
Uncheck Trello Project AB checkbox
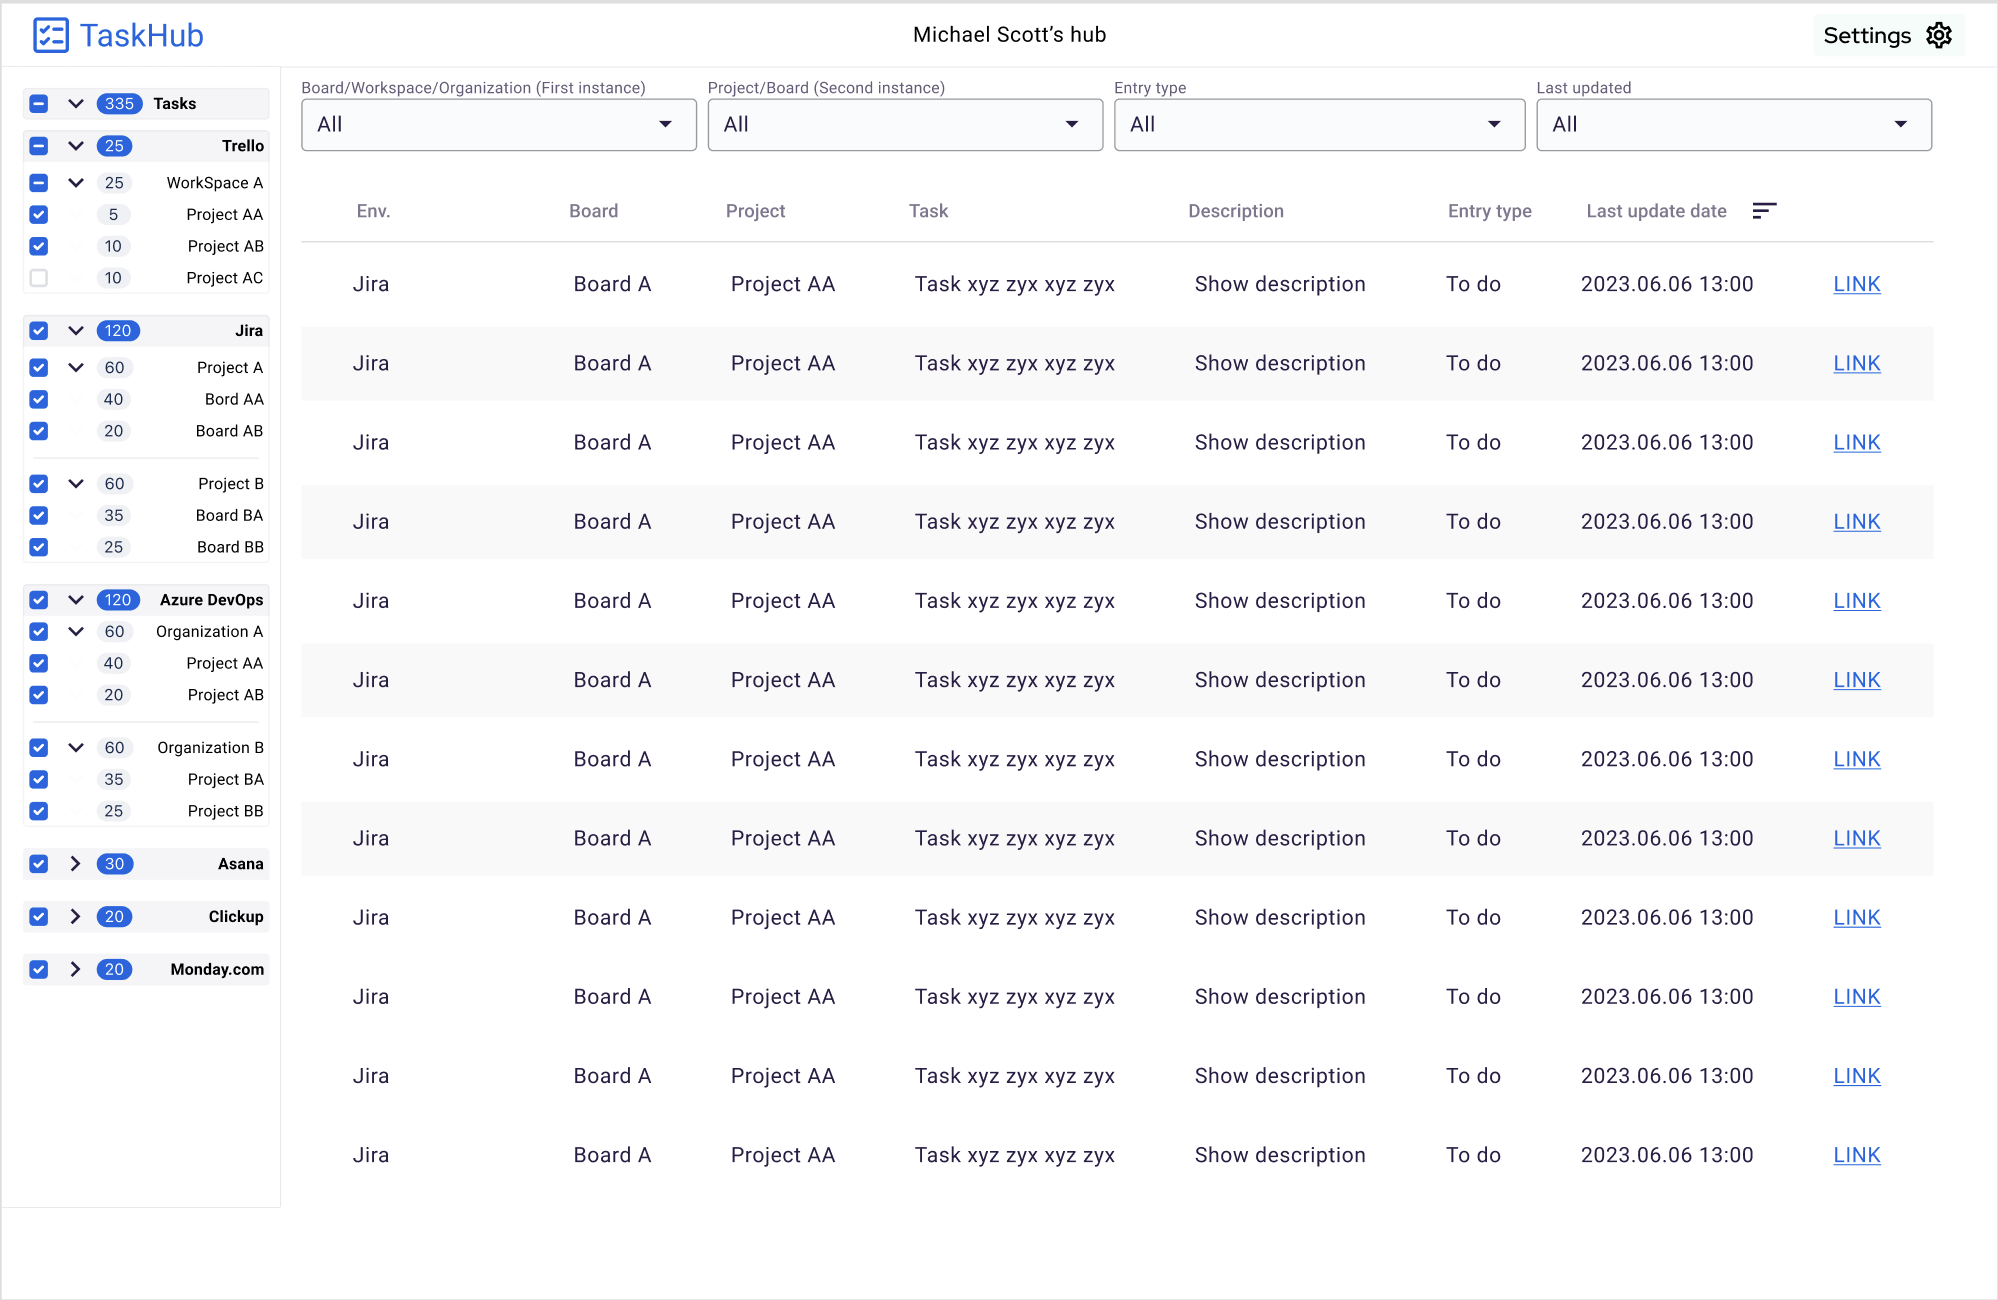point(39,246)
